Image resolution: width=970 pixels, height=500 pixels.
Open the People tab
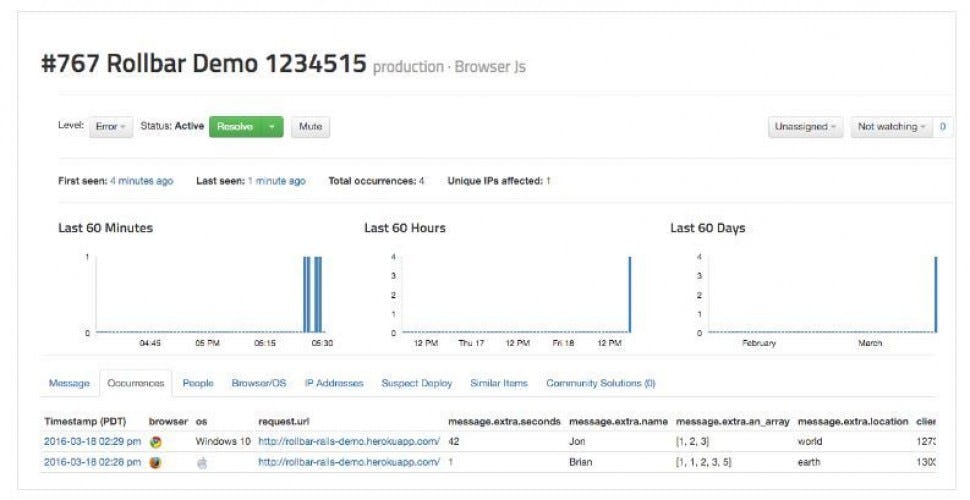coord(198,384)
